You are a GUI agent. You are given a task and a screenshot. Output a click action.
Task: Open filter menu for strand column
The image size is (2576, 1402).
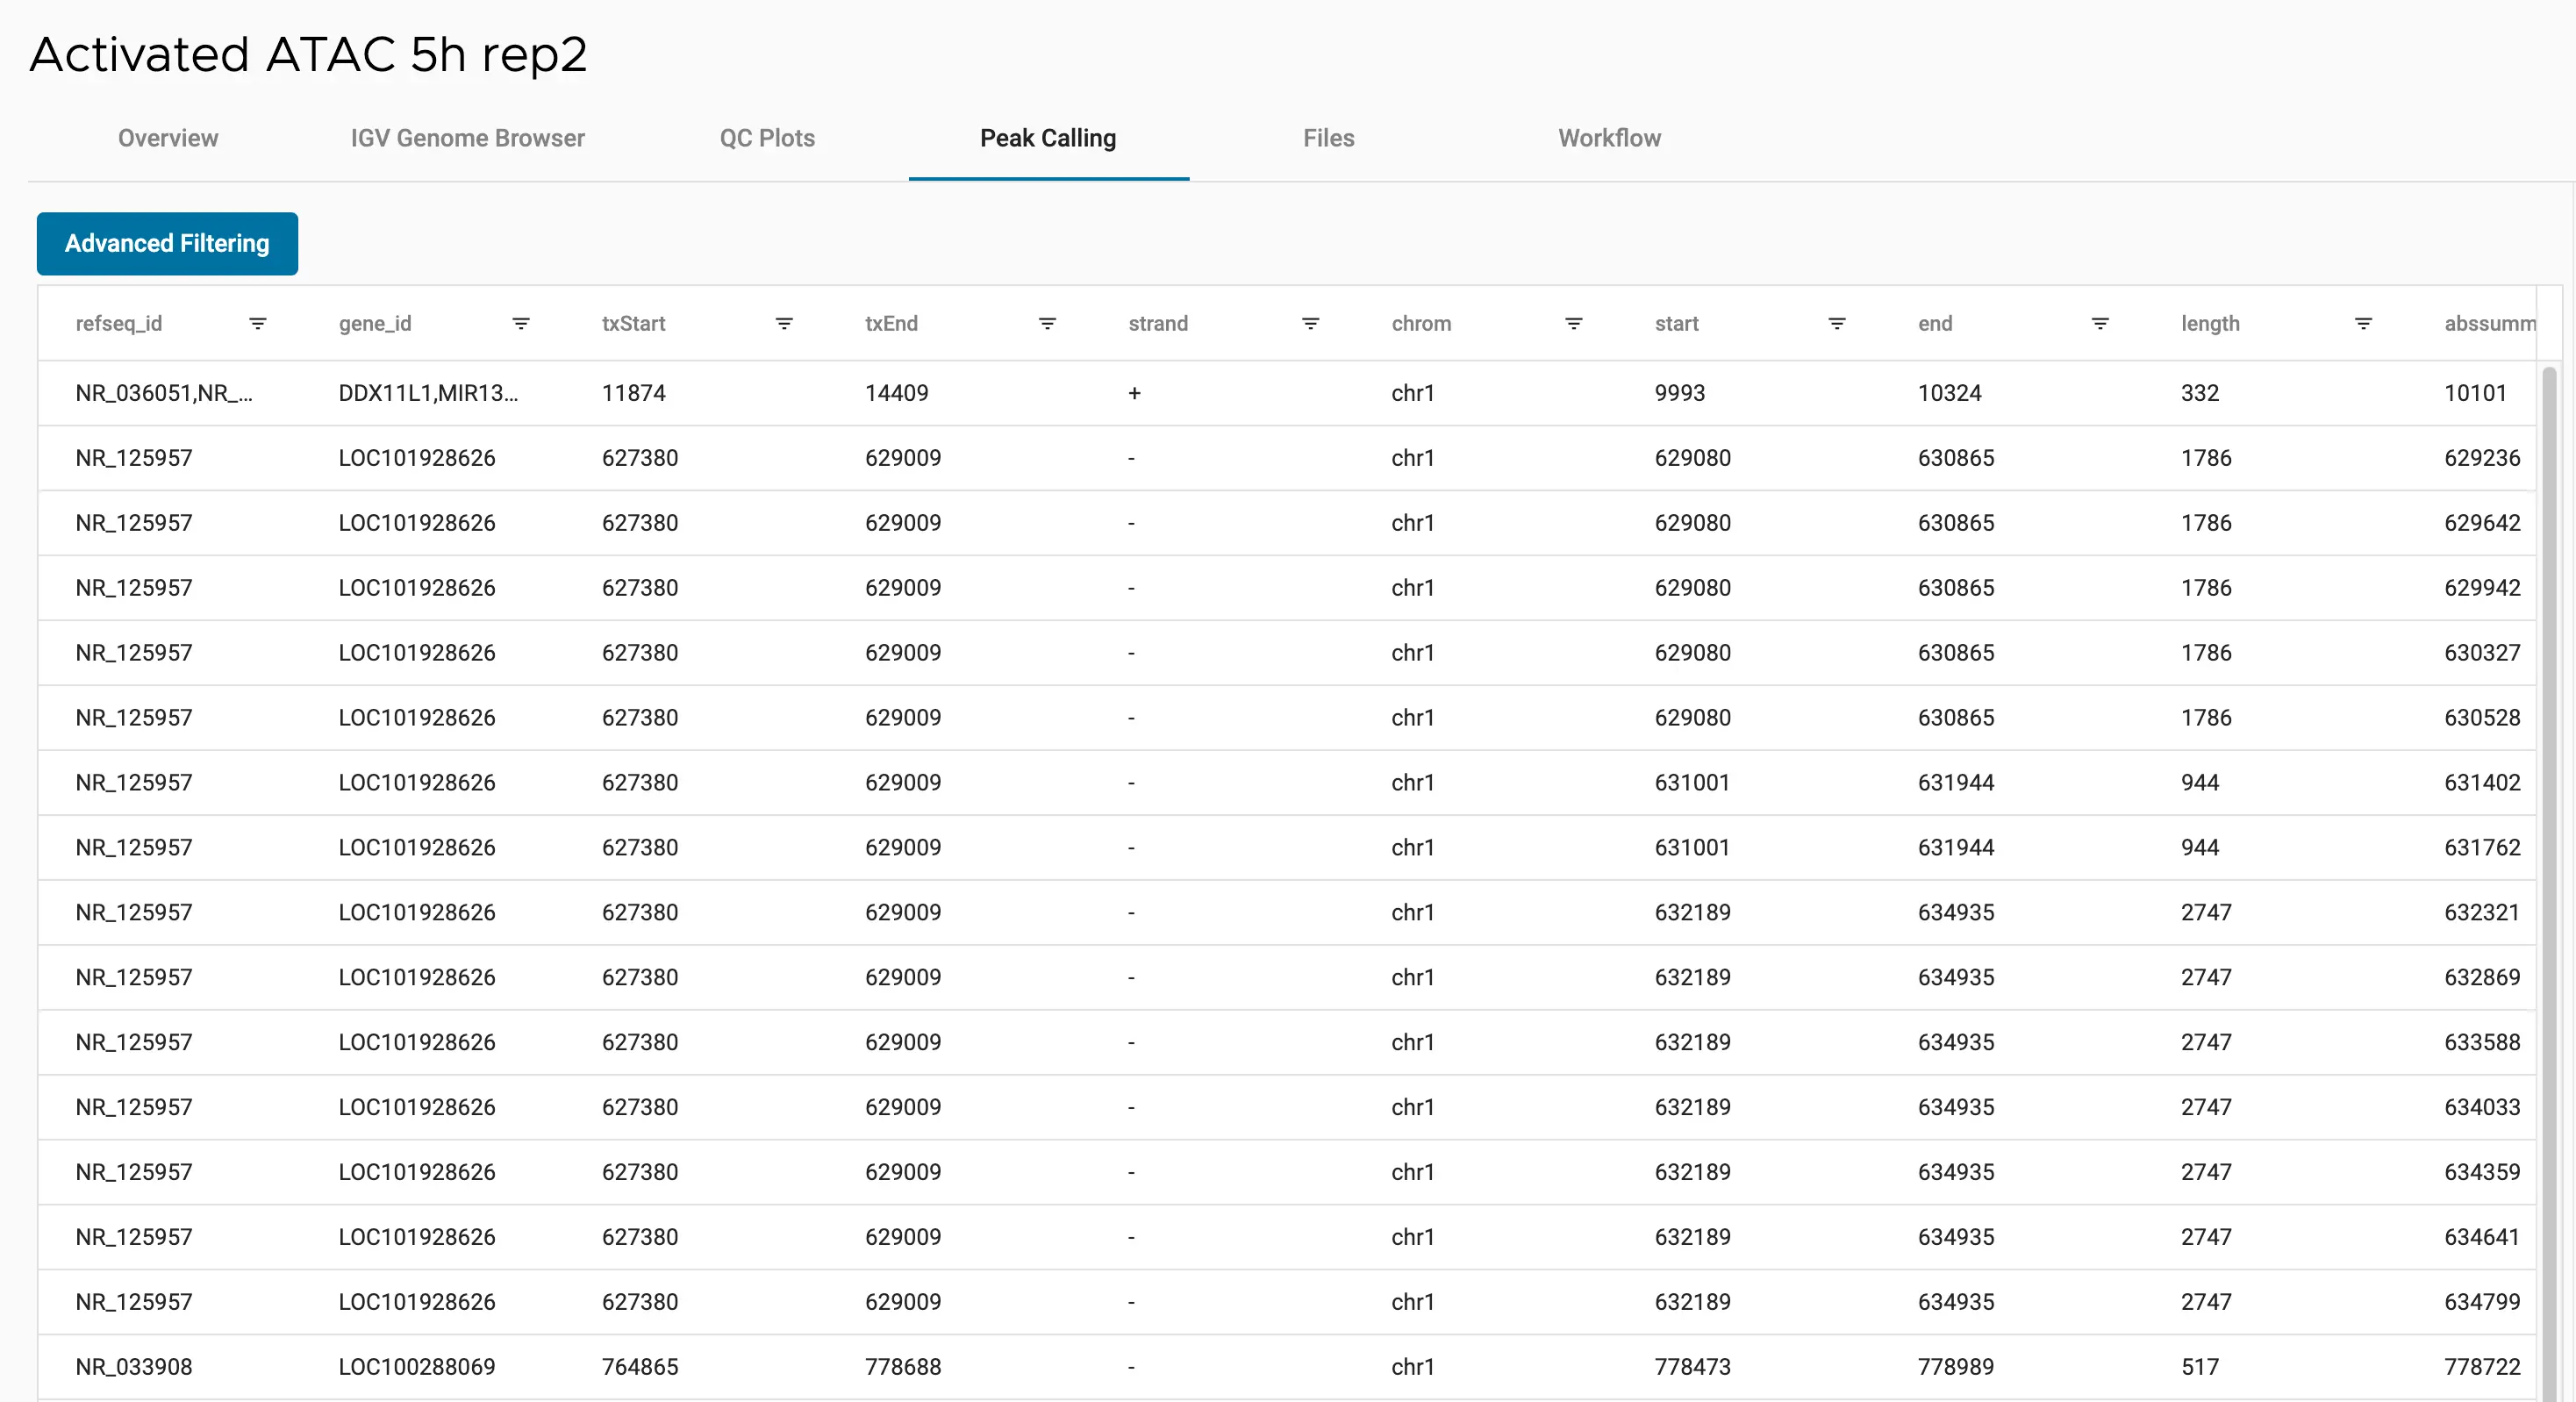(x=1310, y=324)
